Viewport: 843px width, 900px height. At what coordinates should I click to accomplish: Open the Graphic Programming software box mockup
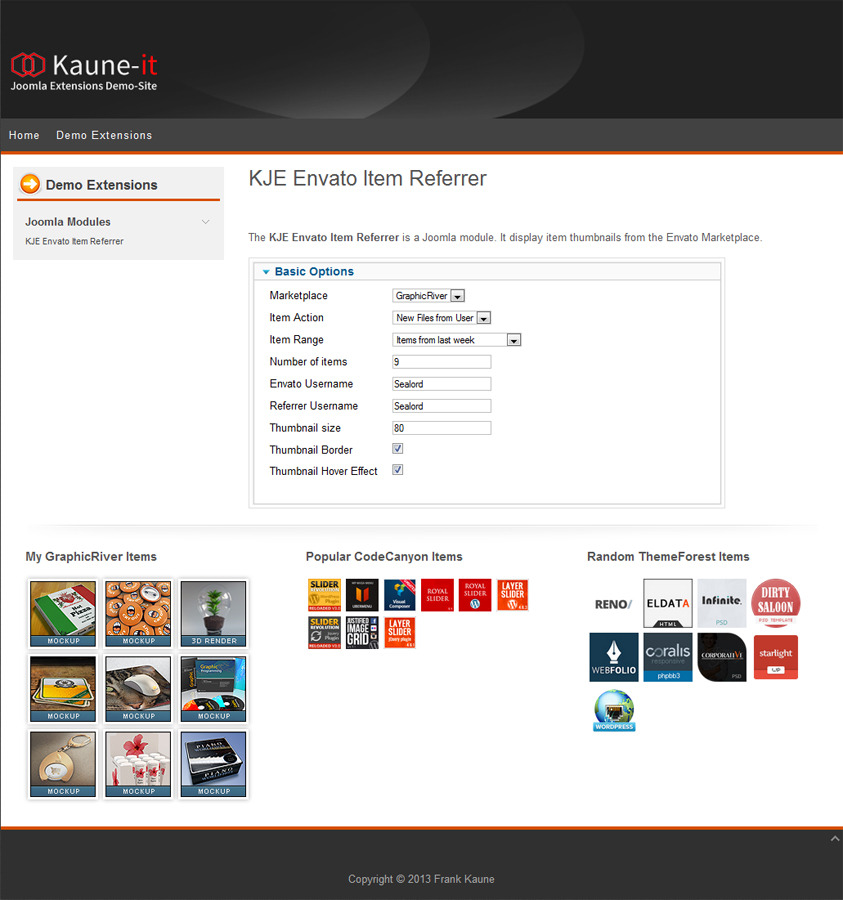tap(213, 689)
